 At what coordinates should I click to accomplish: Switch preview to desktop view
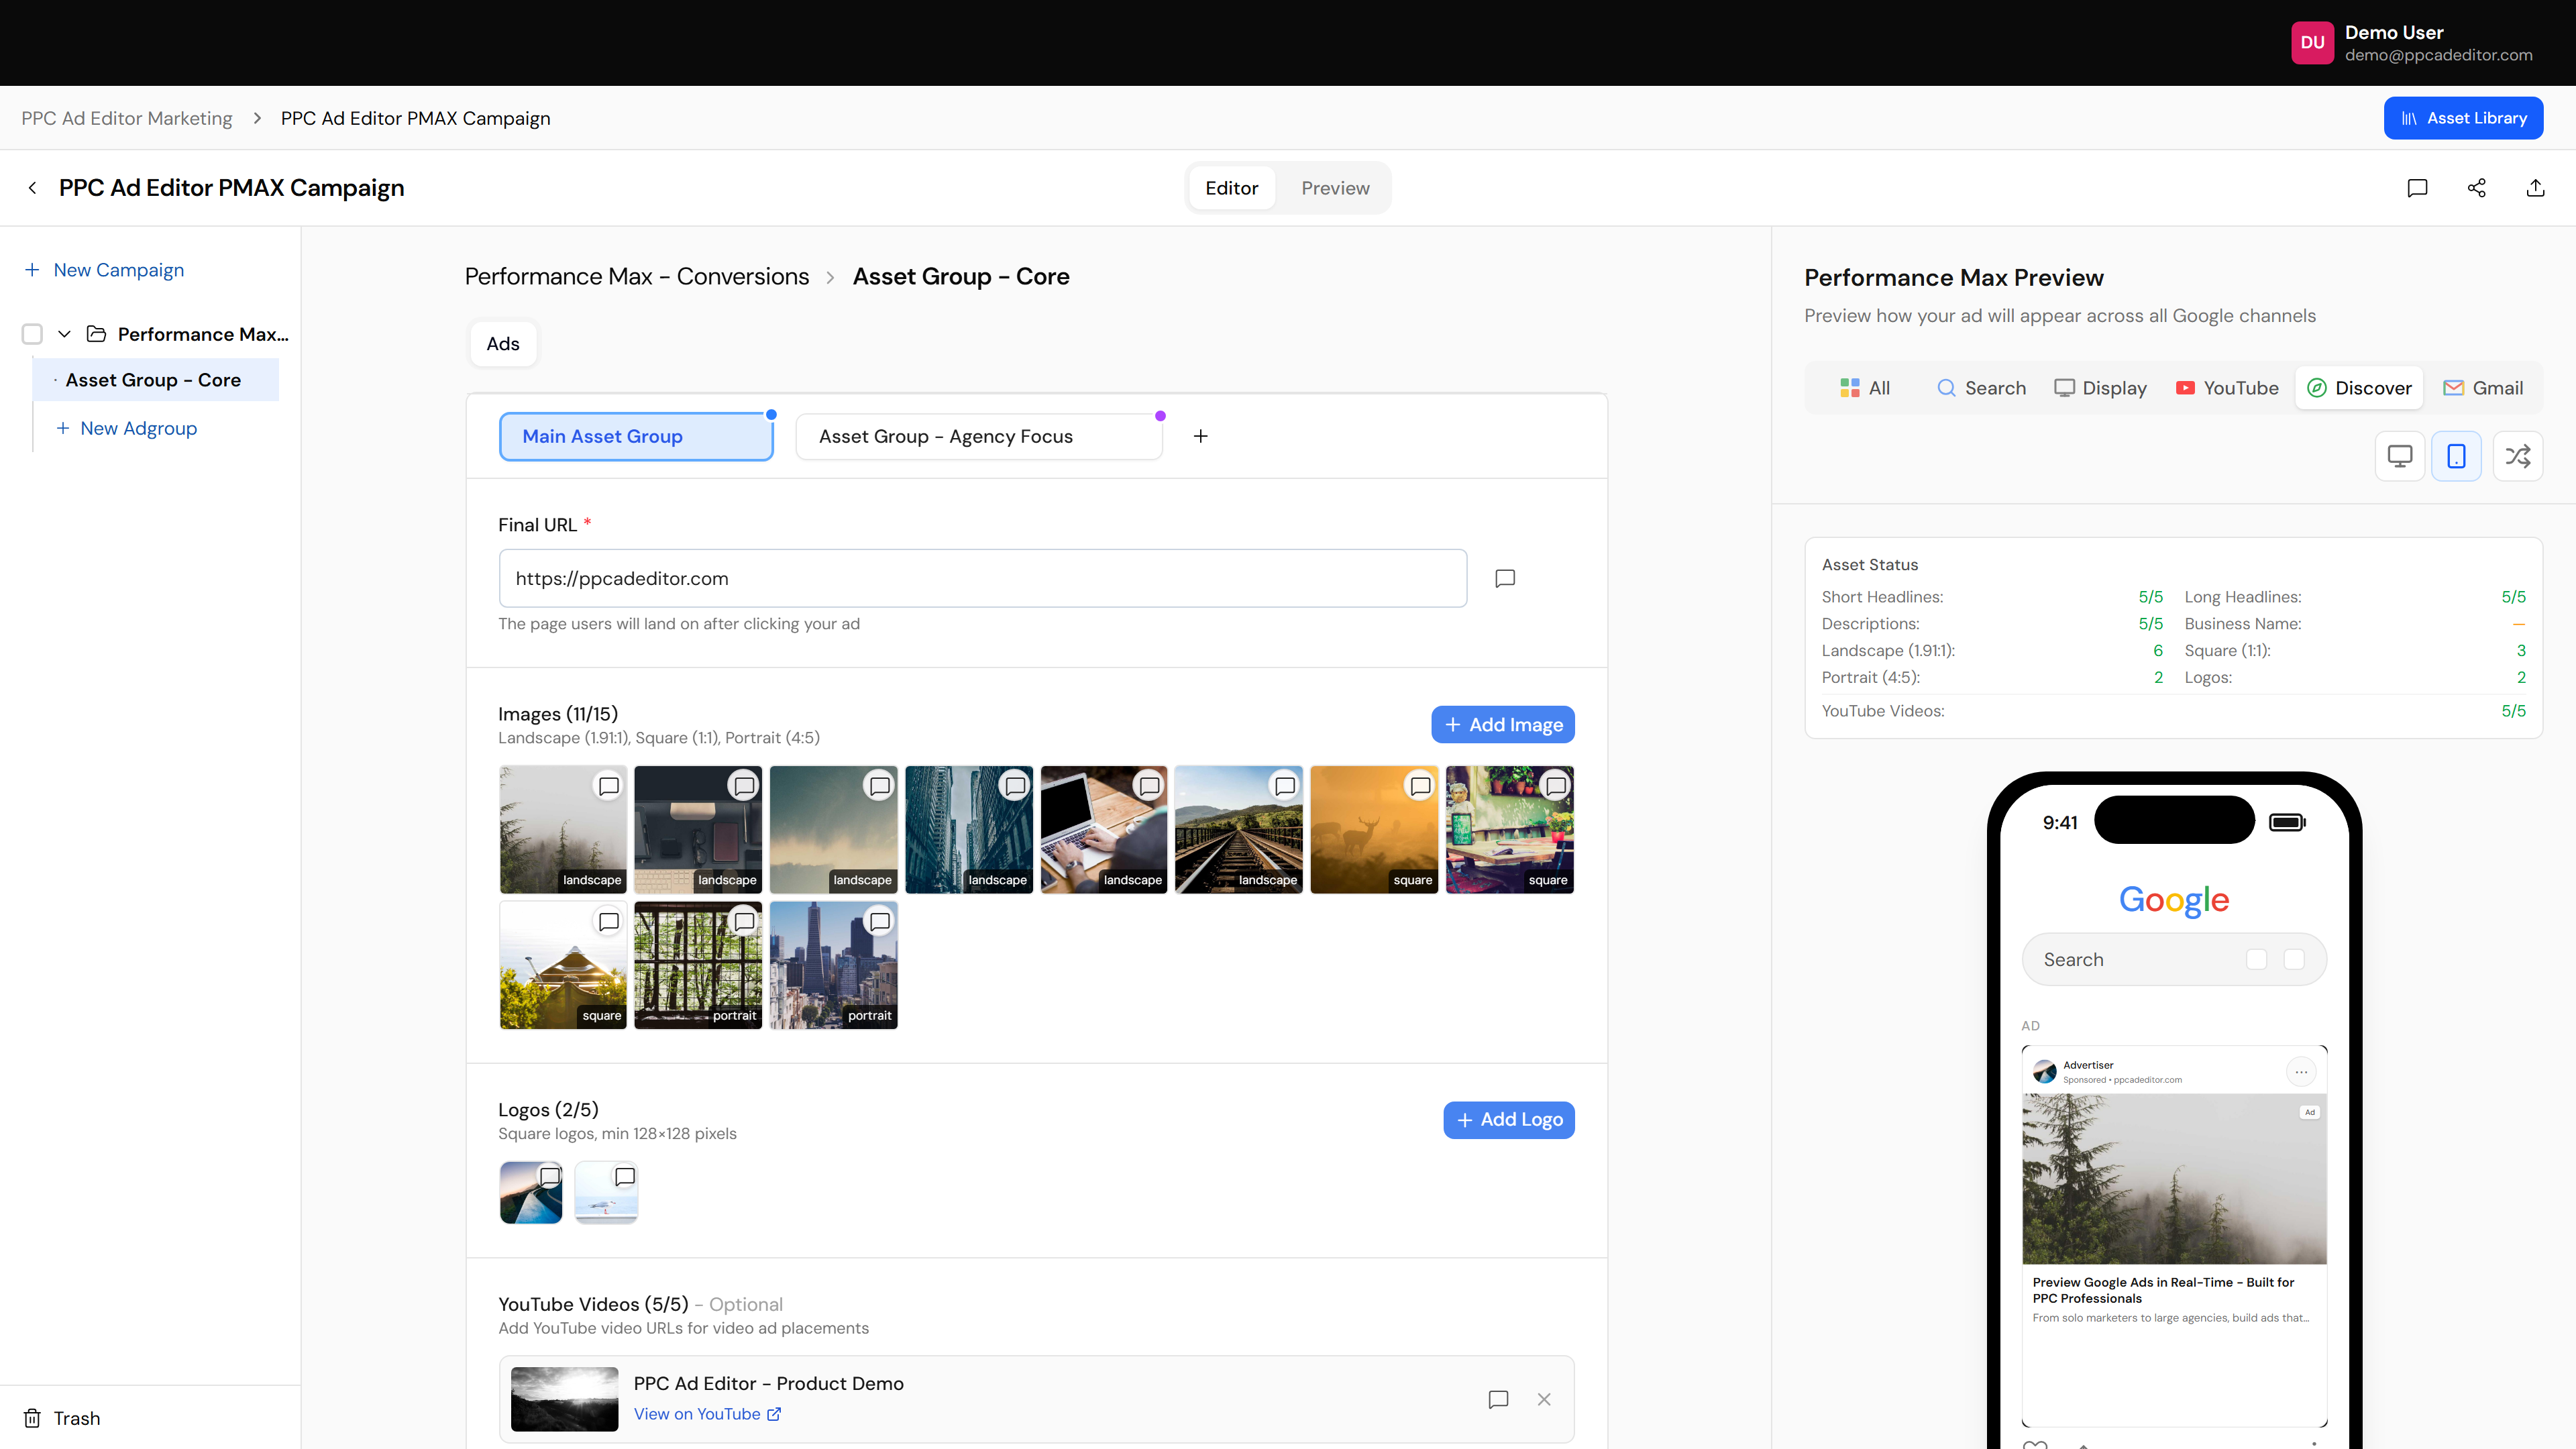click(x=2399, y=456)
